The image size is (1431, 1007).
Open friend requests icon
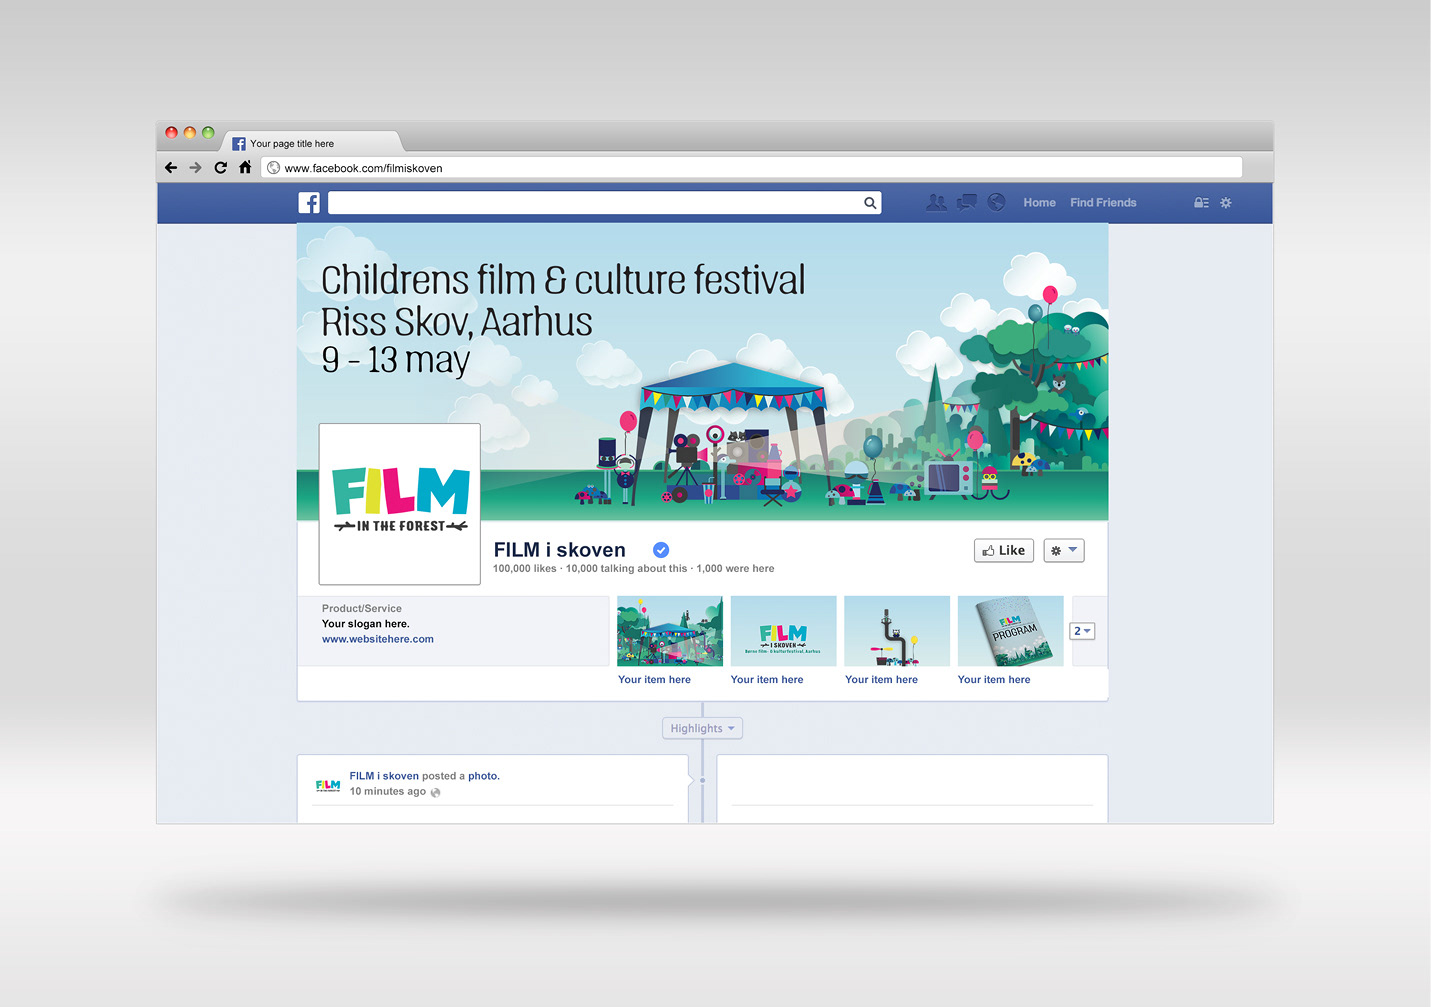pyautogui.click(x=936, y=202)
